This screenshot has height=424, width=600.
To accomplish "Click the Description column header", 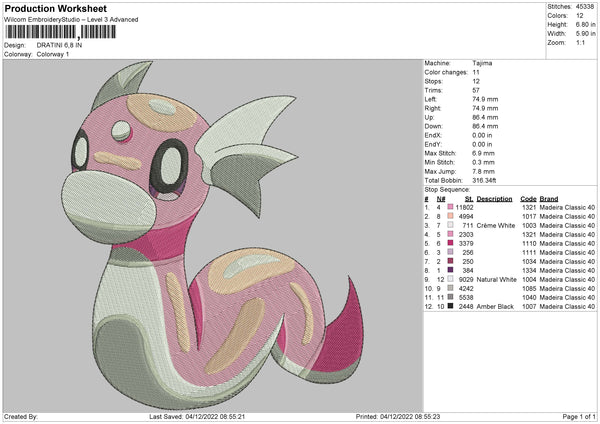I will (x=494, y=199).
